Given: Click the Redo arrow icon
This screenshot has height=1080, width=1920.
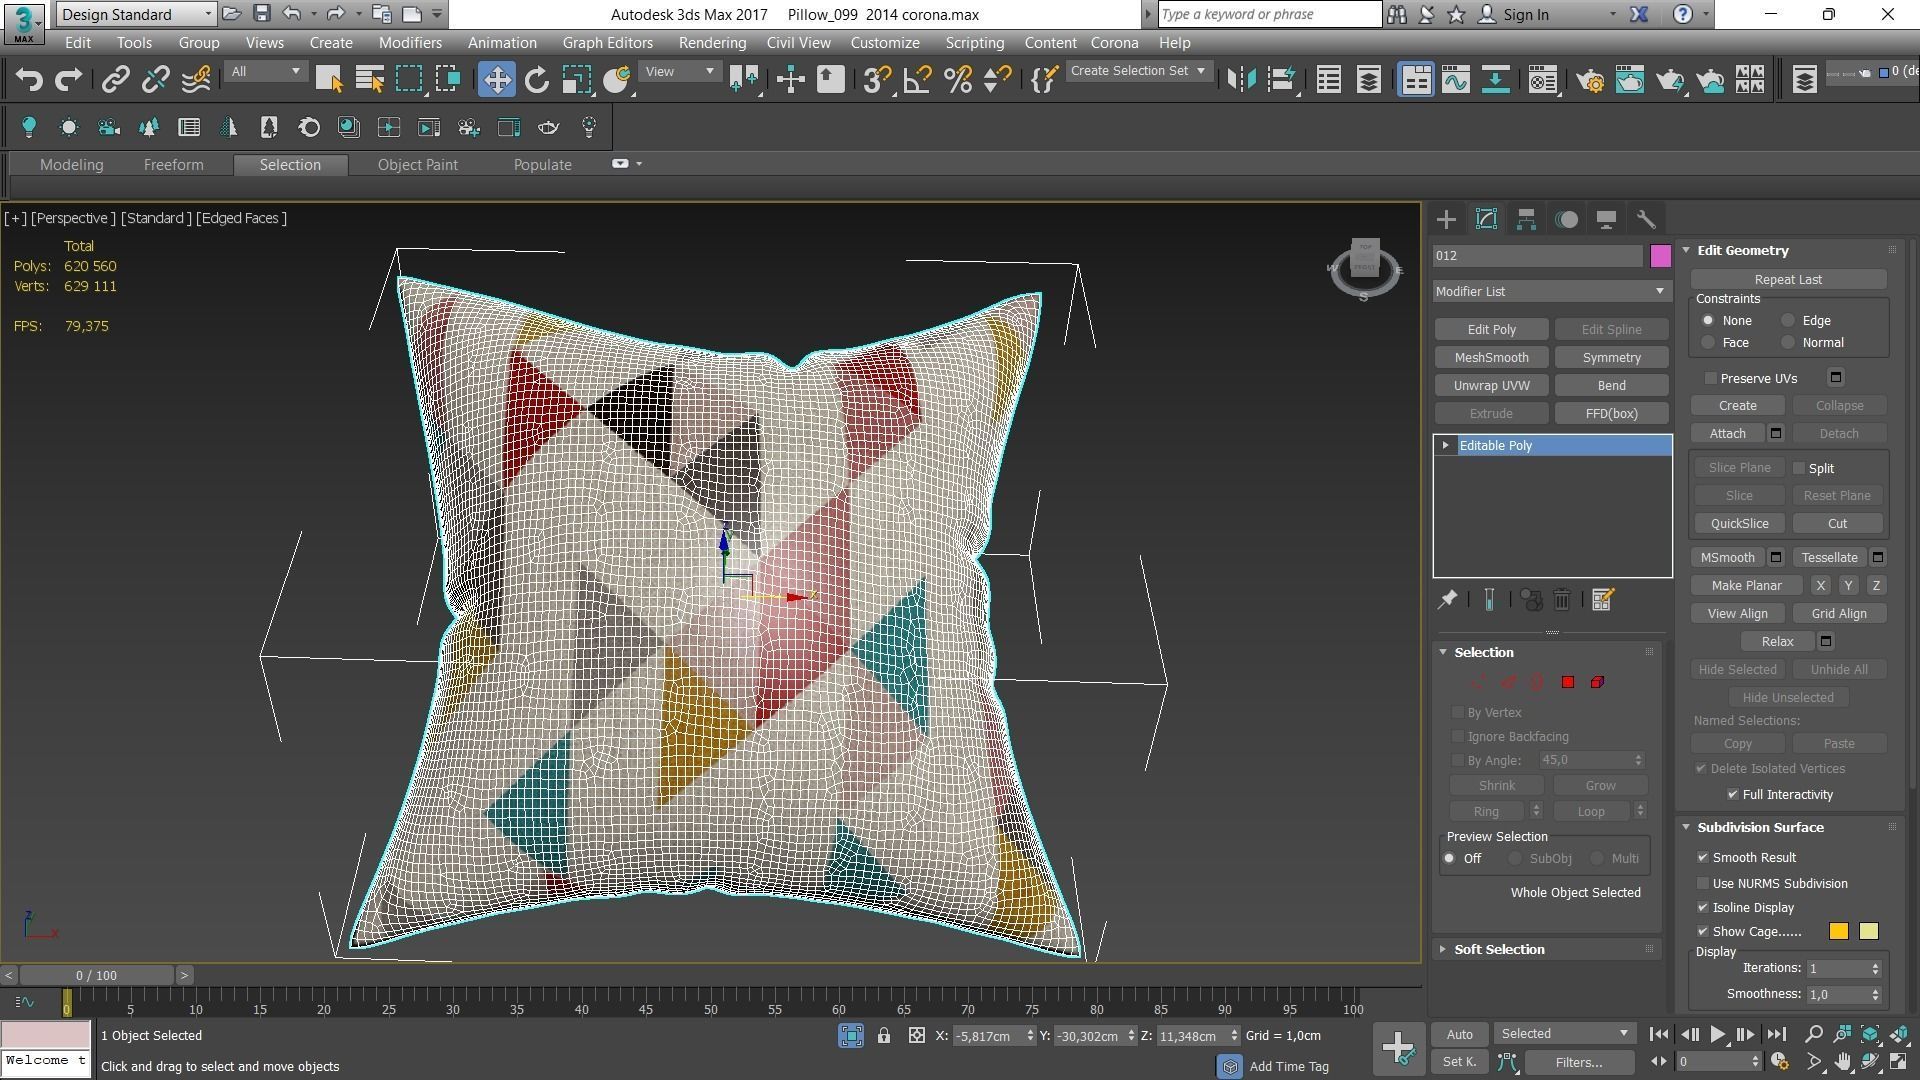Looking at the screenshot, I should click(x=68, y=80).
